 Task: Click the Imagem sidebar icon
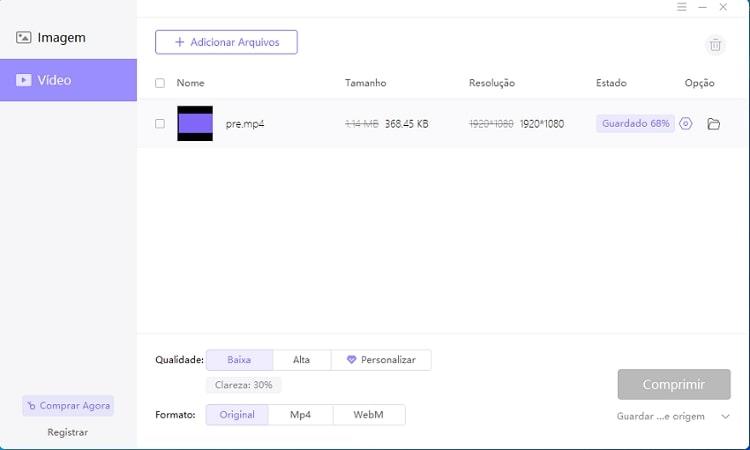click(x=24, y=38)
